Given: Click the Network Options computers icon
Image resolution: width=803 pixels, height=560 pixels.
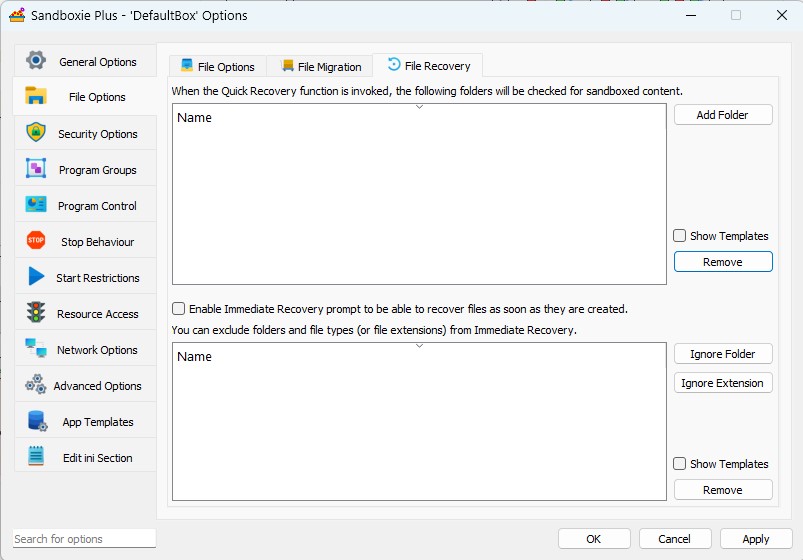Looking at the screenshot, I should click(36, 348).
